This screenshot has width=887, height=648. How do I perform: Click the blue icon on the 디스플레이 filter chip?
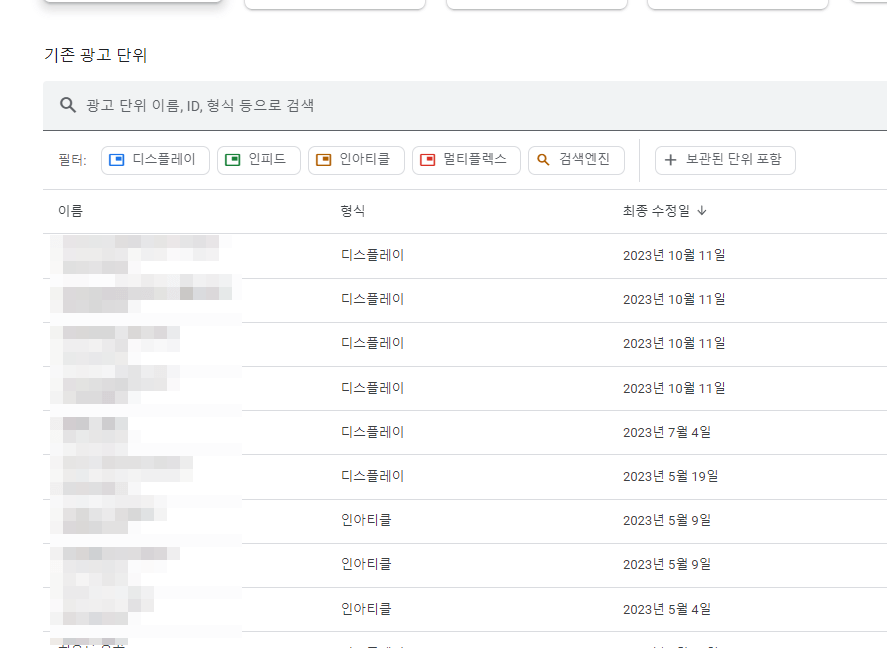(116, 160)
